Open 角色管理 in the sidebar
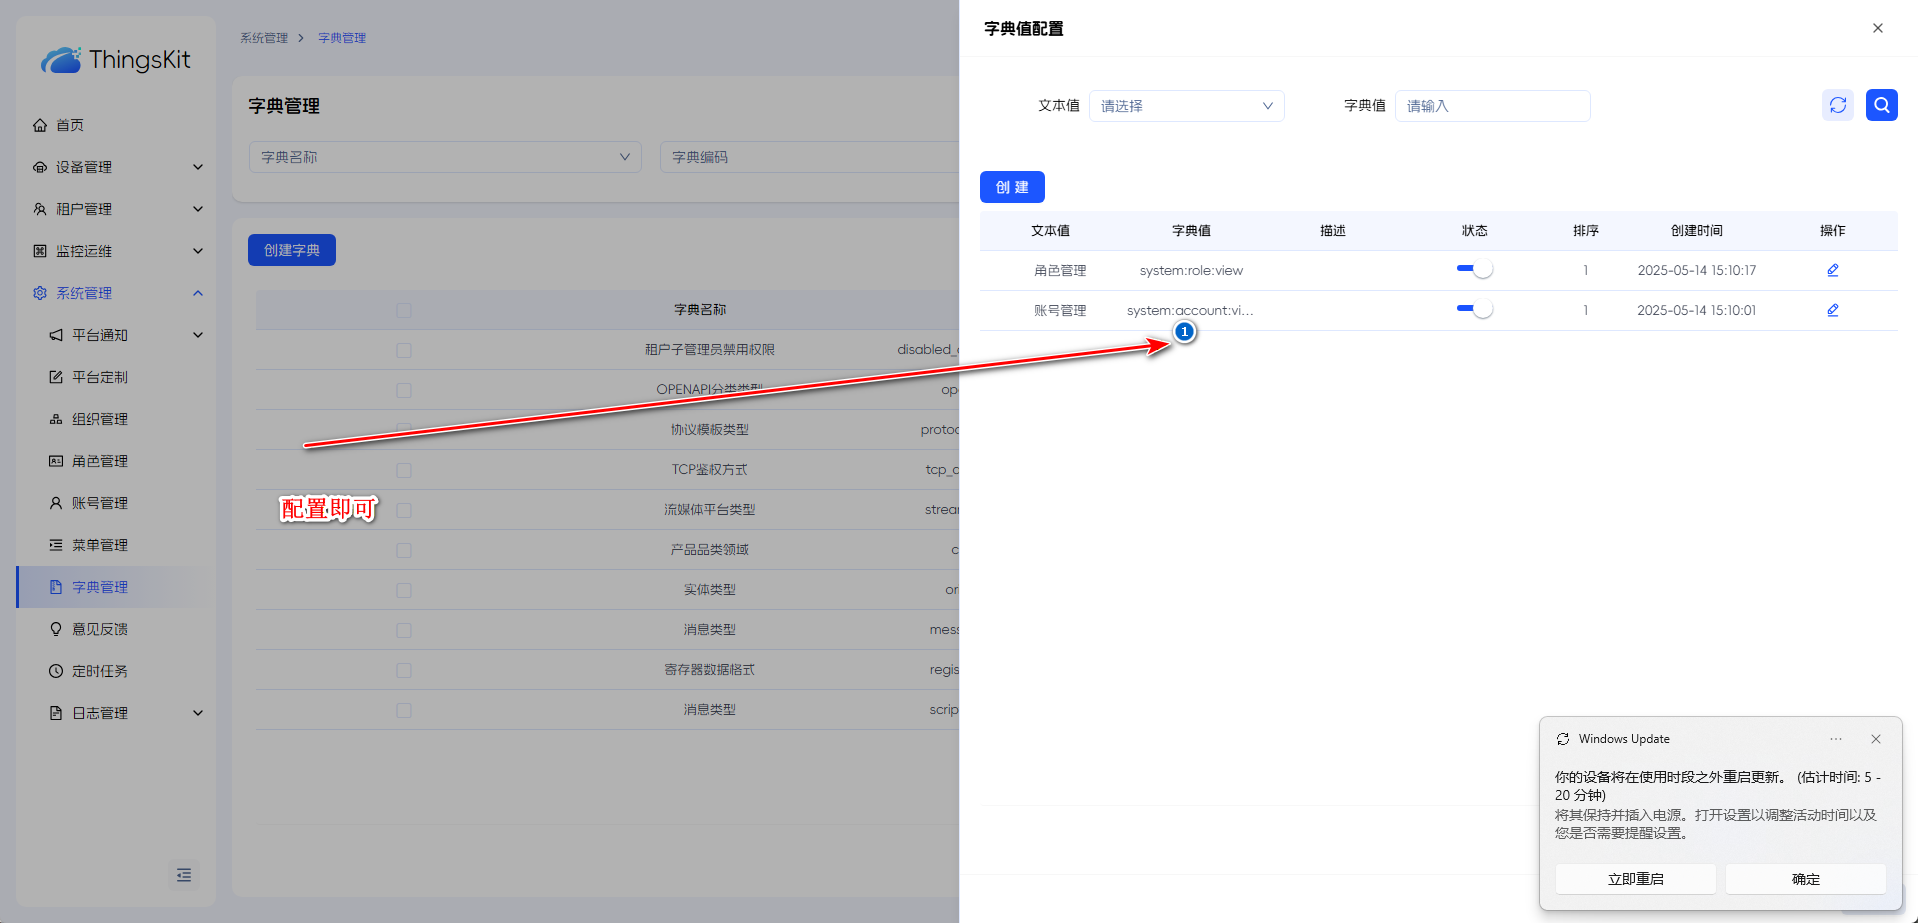Viewport: 1918px width, 923px height. pyautogui.click(x=100, y=461)
